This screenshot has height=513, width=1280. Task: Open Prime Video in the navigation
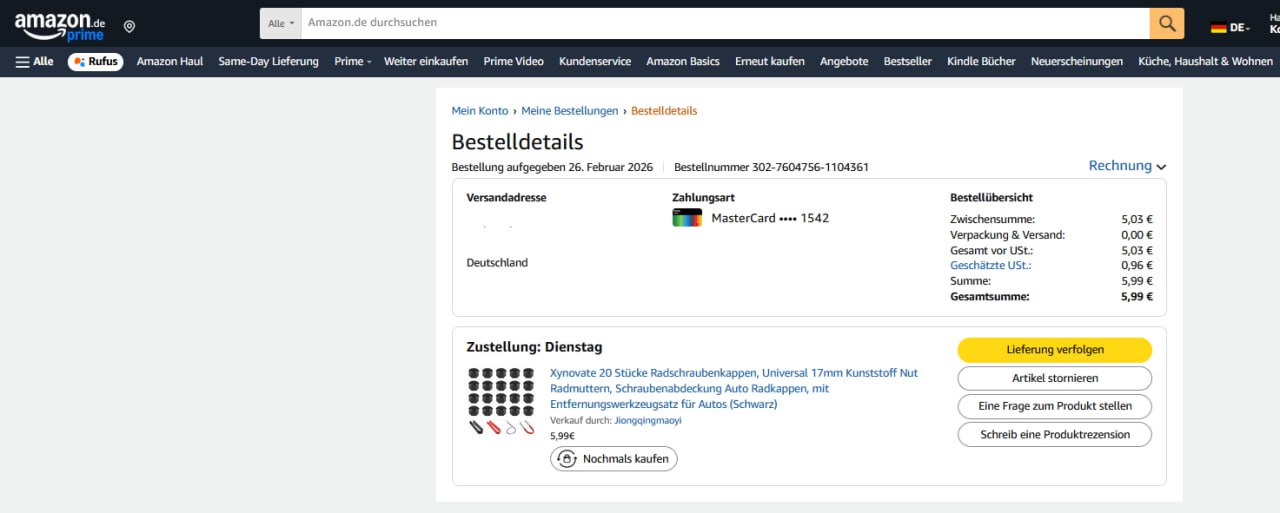(x=513, y=61)
